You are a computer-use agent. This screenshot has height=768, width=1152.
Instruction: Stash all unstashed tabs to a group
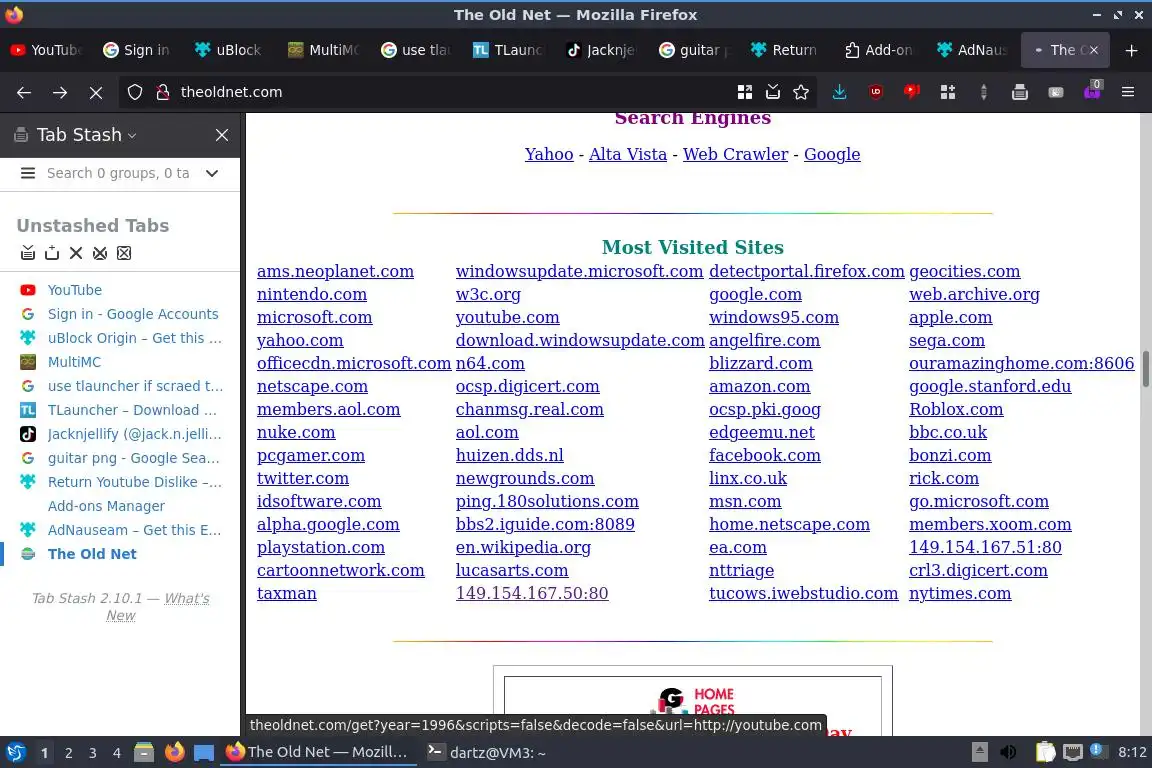(x=28, y=253)
